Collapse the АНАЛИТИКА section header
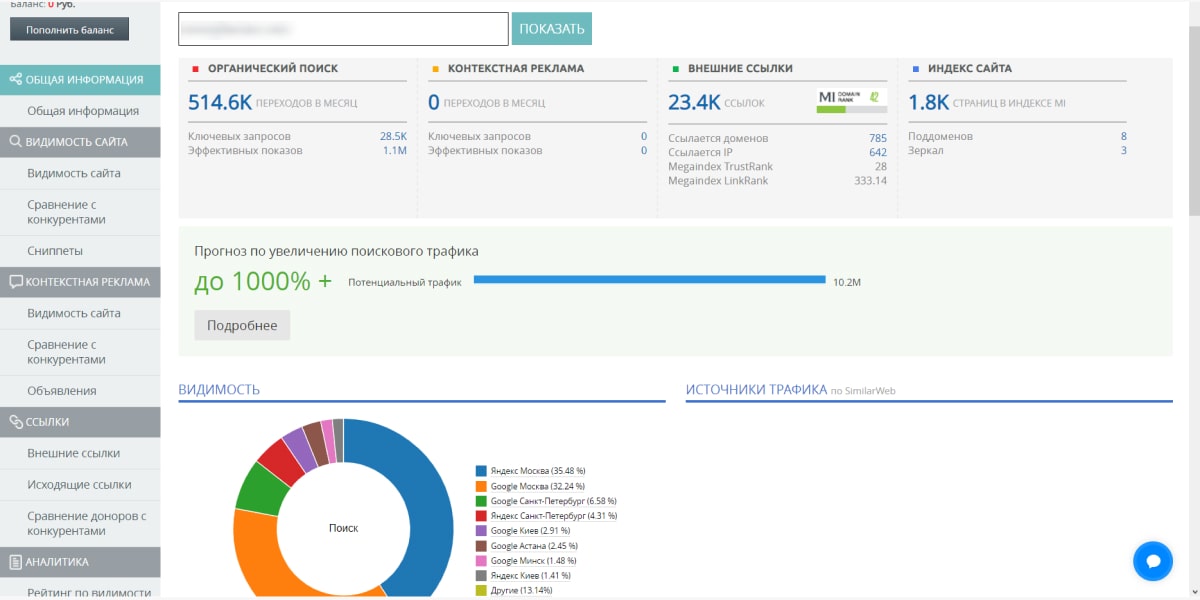The image size is (1200, 600). coord(80,562)
